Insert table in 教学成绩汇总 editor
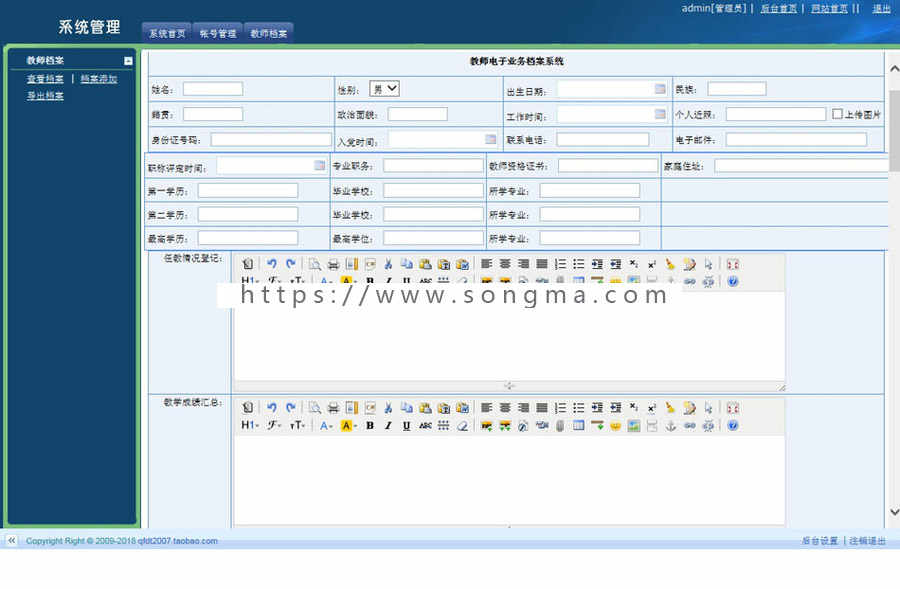Viewport: 900px width, 589px height. coord(579,425)
